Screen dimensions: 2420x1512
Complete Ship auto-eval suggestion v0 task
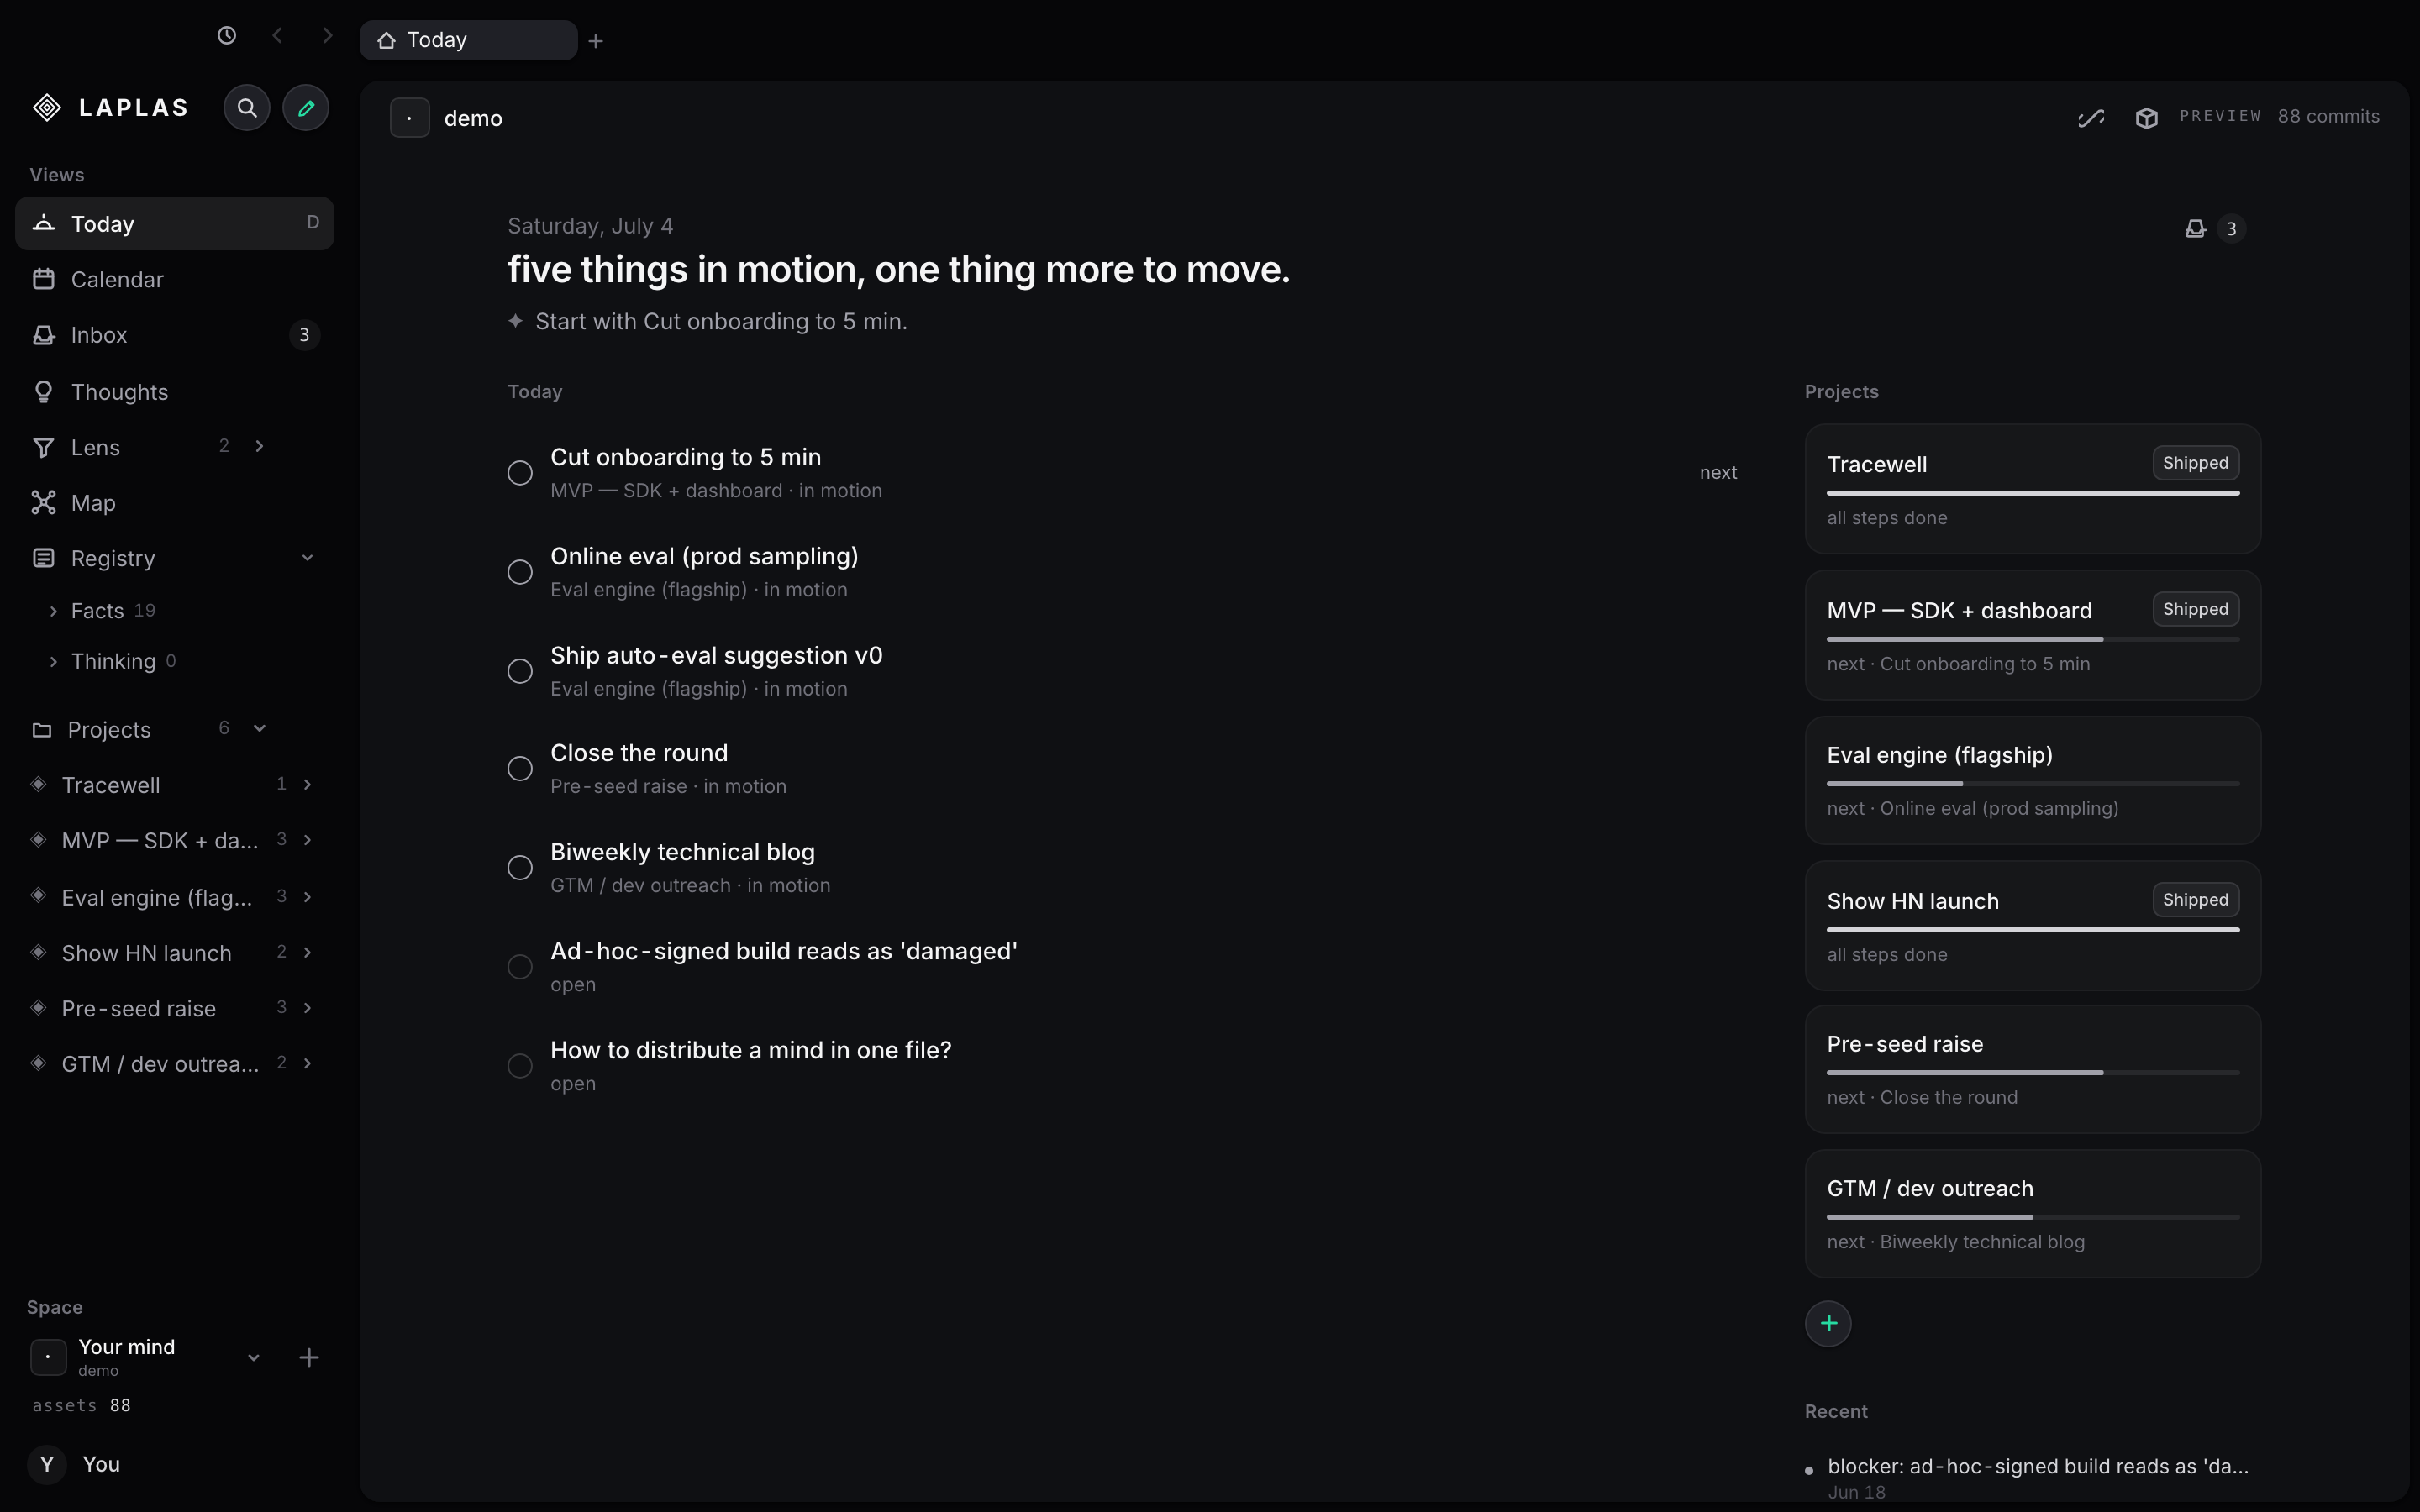pos(520,671)
